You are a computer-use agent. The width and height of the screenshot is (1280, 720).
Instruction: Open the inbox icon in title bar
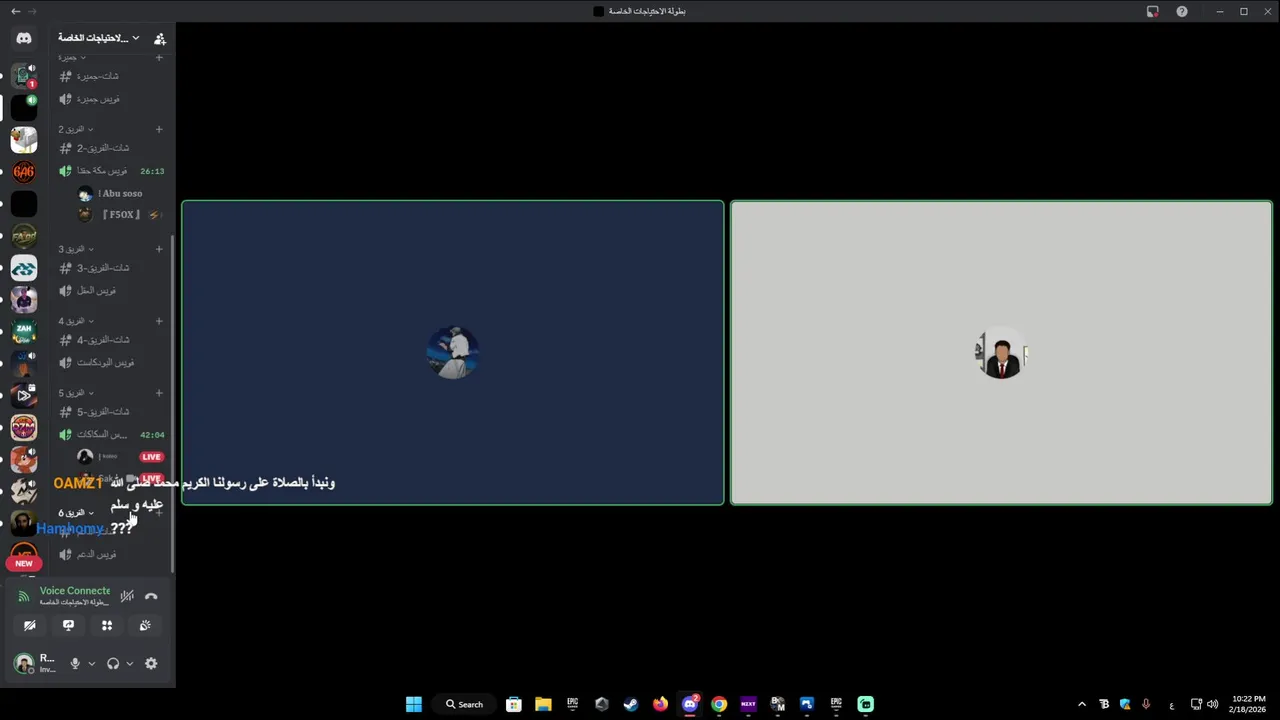[1153, 11]
